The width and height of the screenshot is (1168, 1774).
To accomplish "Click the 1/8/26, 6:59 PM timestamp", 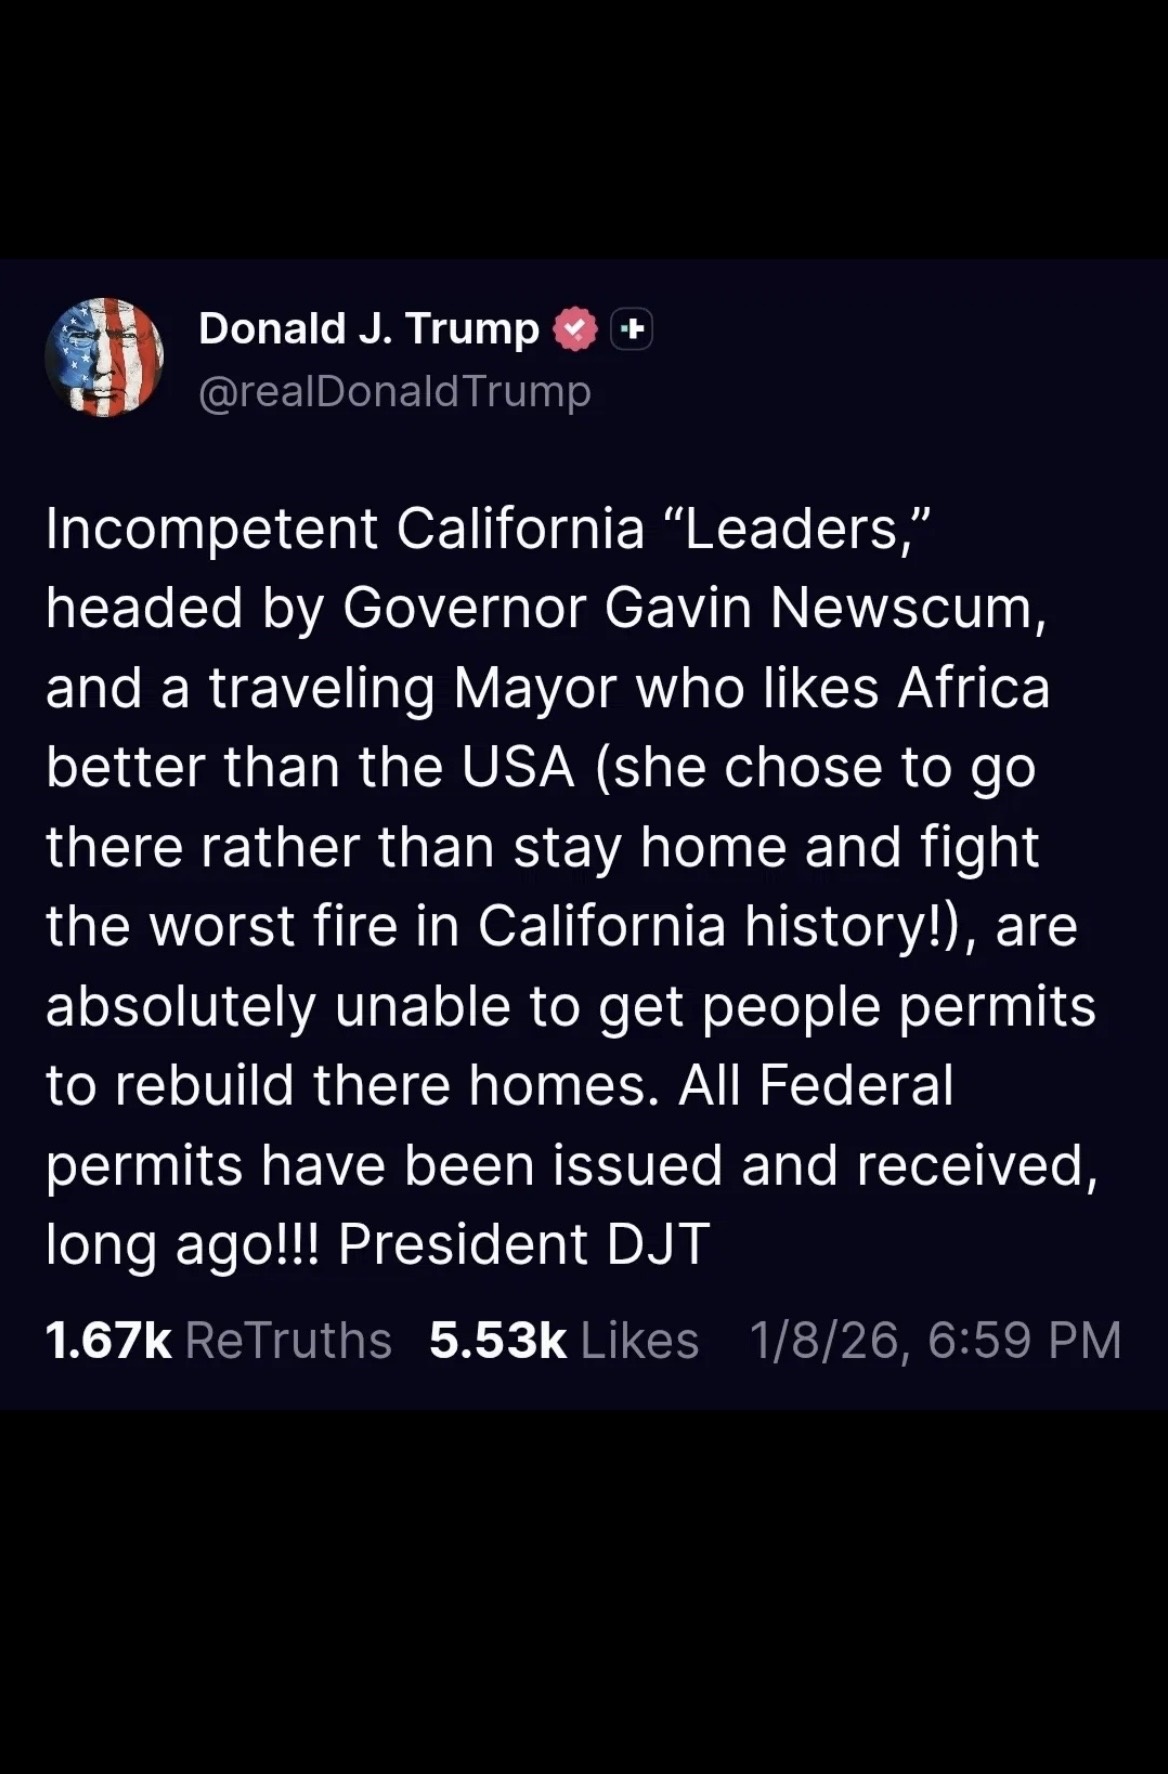I will pyautogui.click(x=935, y=1340).
